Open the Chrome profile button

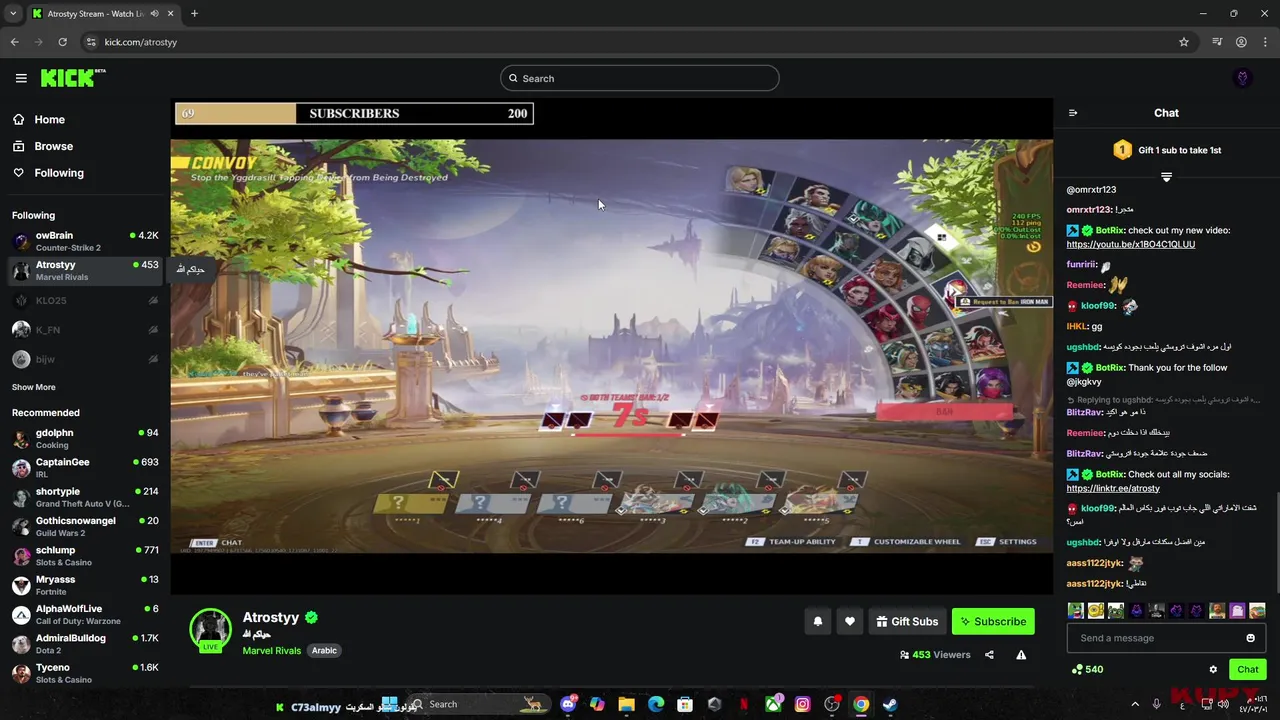point(1241,42)
